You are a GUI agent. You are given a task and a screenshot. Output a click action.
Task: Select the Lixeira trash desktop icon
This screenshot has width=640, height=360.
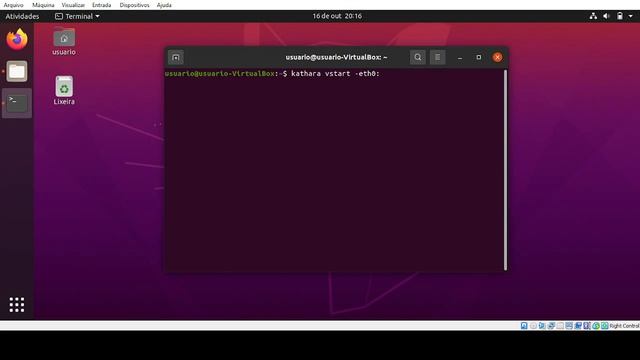(x=64, y=91)
